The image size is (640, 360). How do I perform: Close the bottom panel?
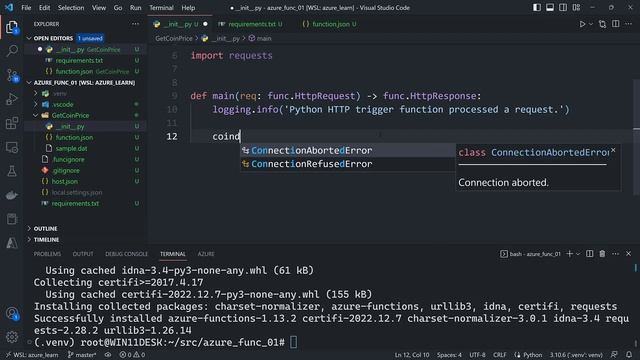[x=629, y=254]
